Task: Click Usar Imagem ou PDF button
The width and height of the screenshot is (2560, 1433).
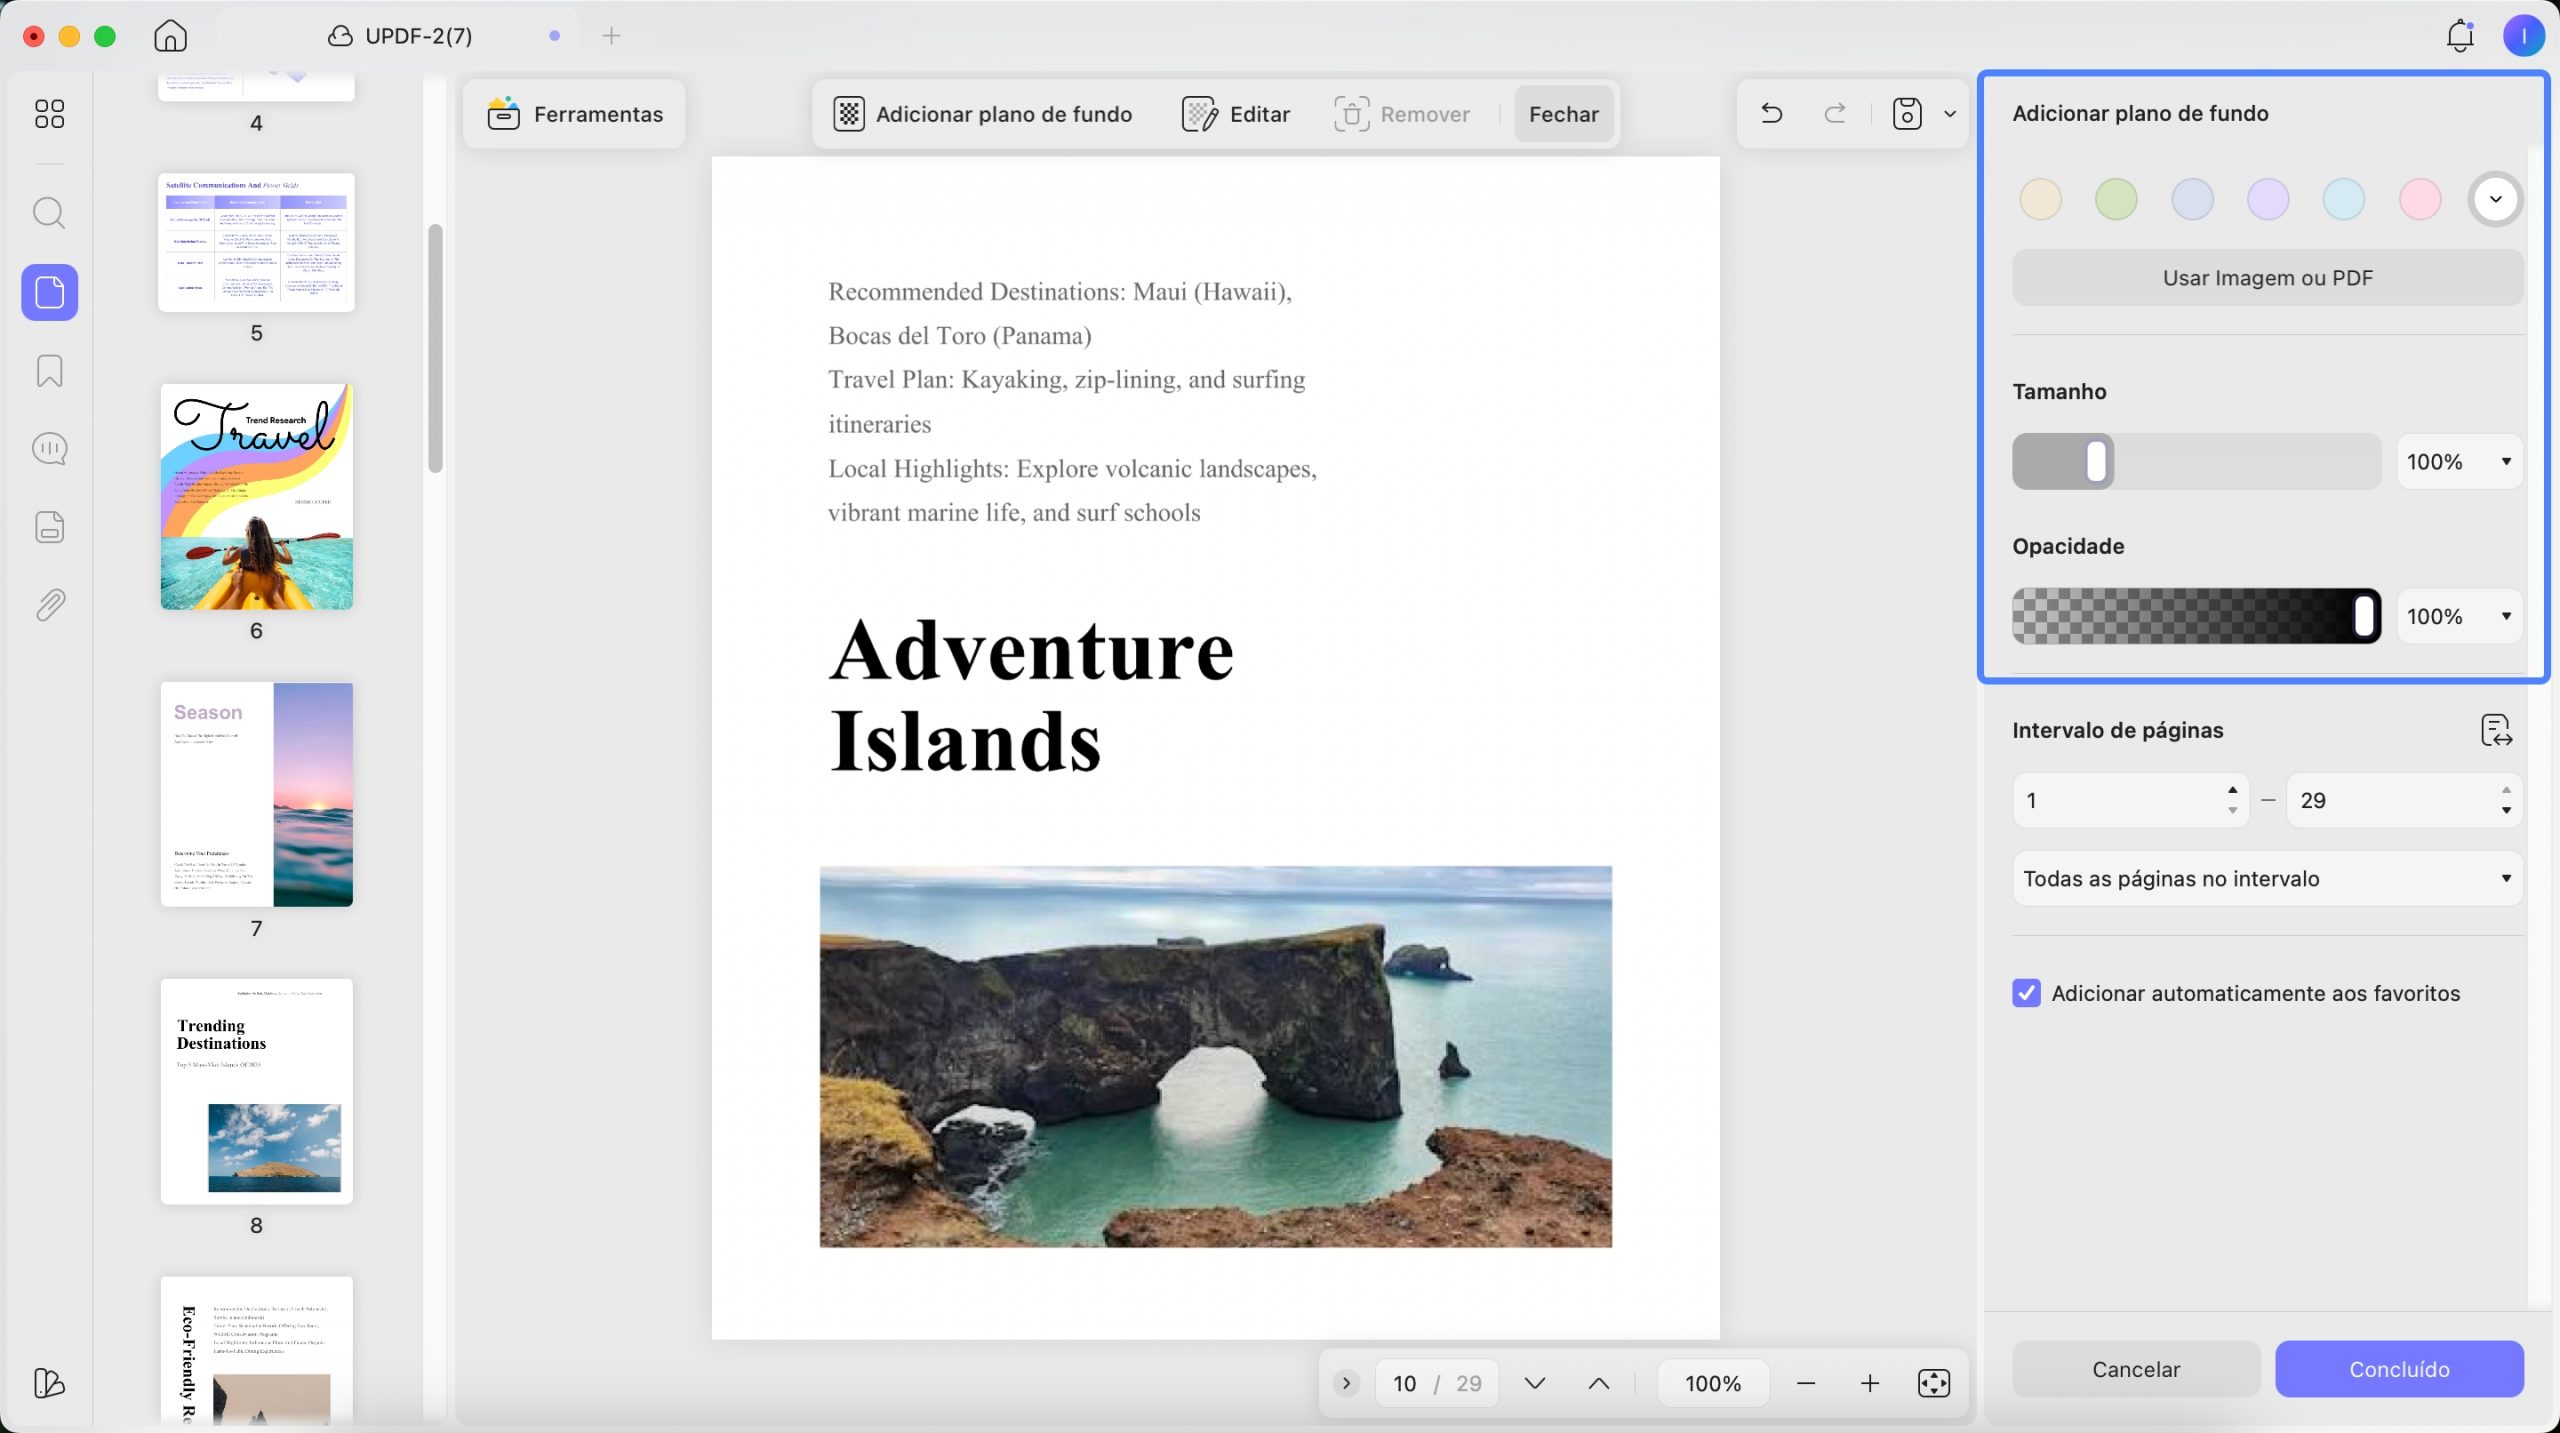Action: pos(2267,278)
